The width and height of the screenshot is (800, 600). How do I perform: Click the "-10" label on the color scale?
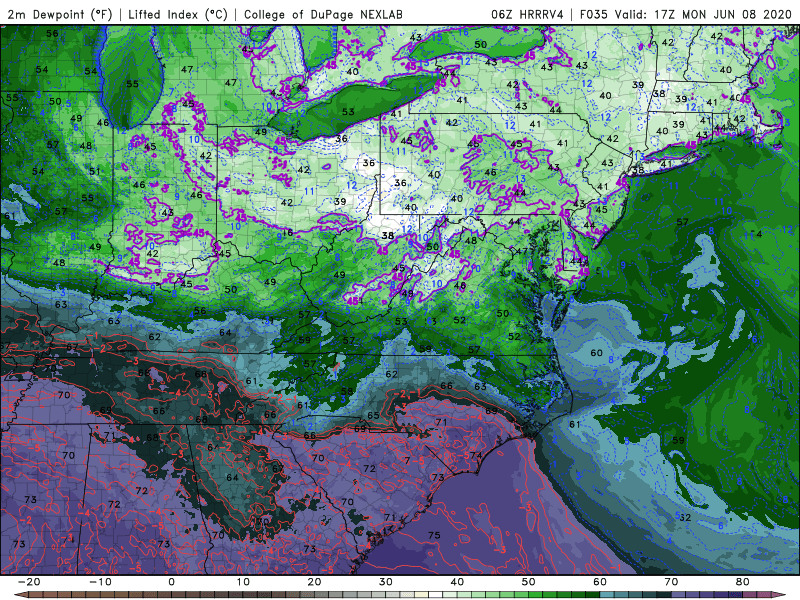tap(100, 582)
